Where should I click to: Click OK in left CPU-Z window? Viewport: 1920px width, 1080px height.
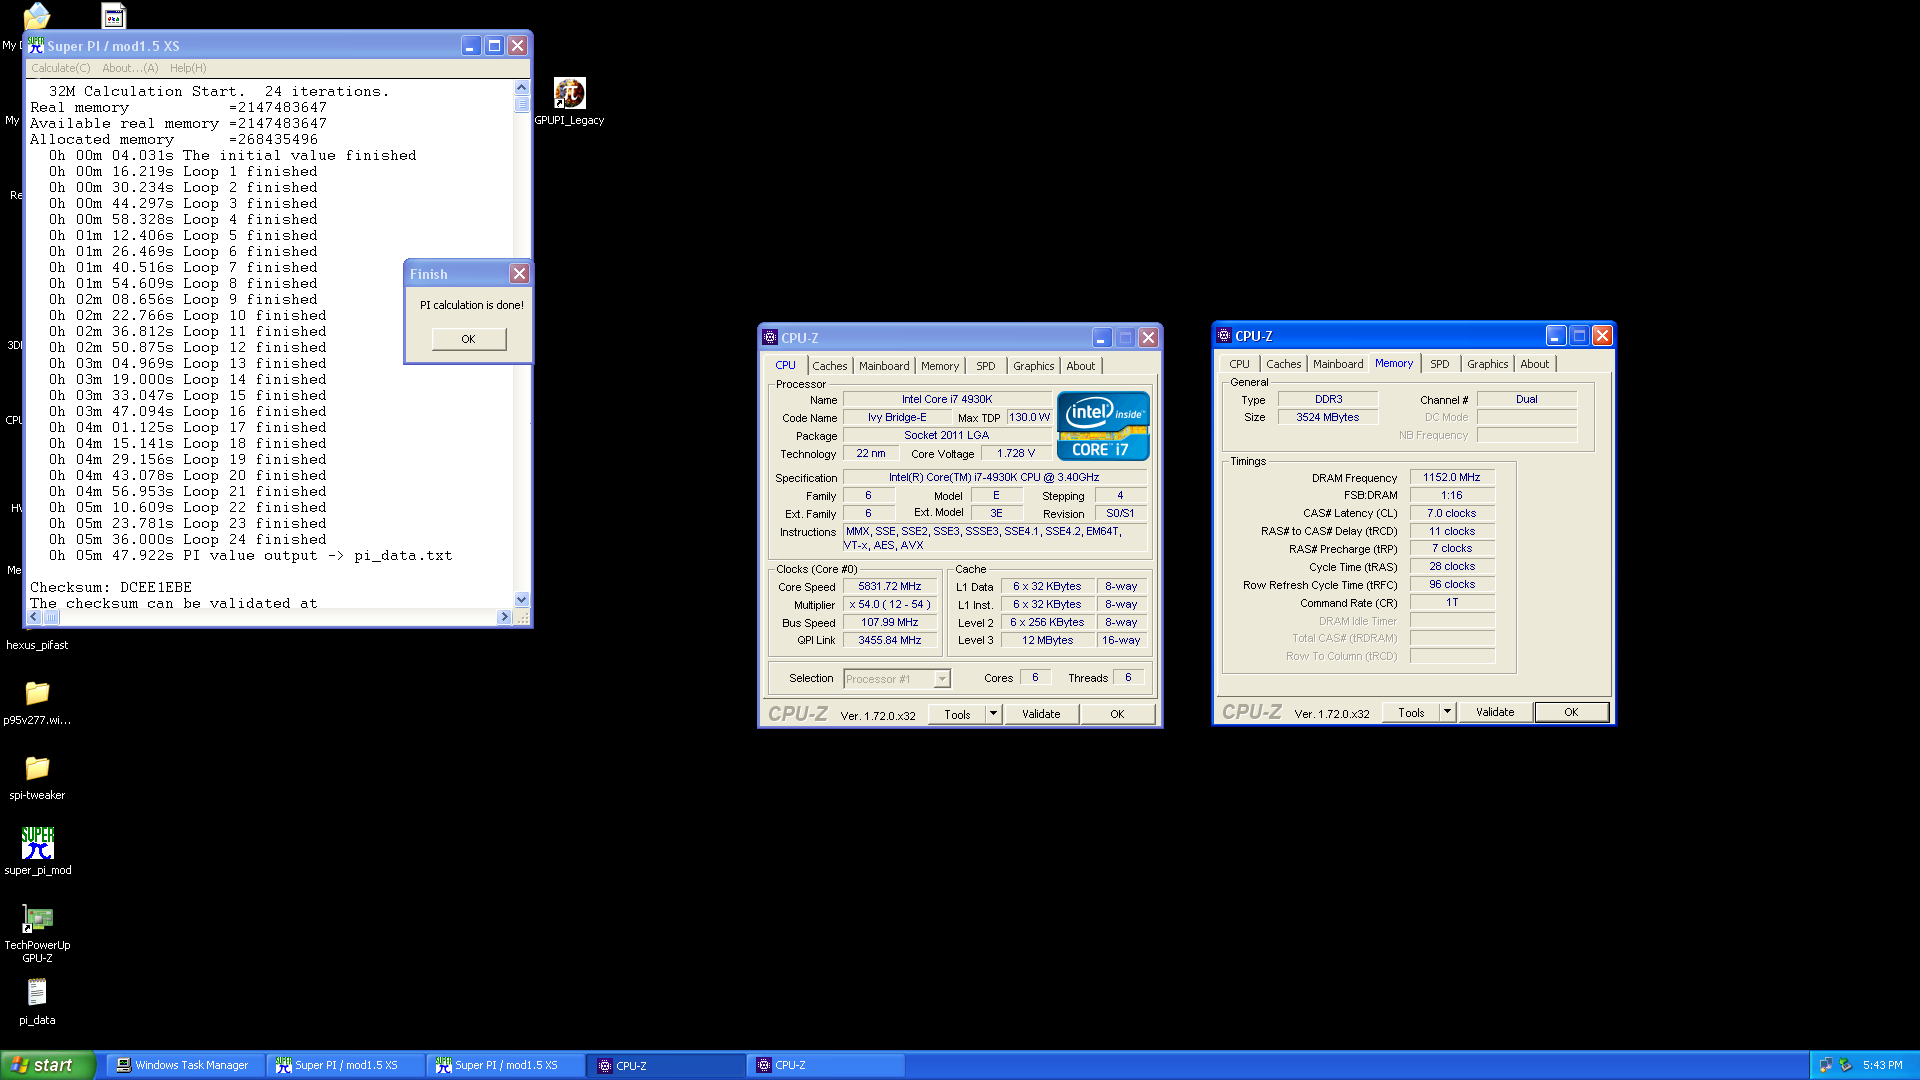click(x=1117, y=714)
